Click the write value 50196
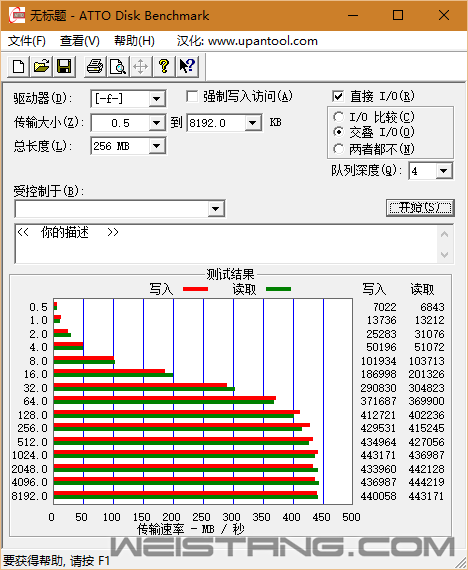468x570 pixels. [381, 347]
